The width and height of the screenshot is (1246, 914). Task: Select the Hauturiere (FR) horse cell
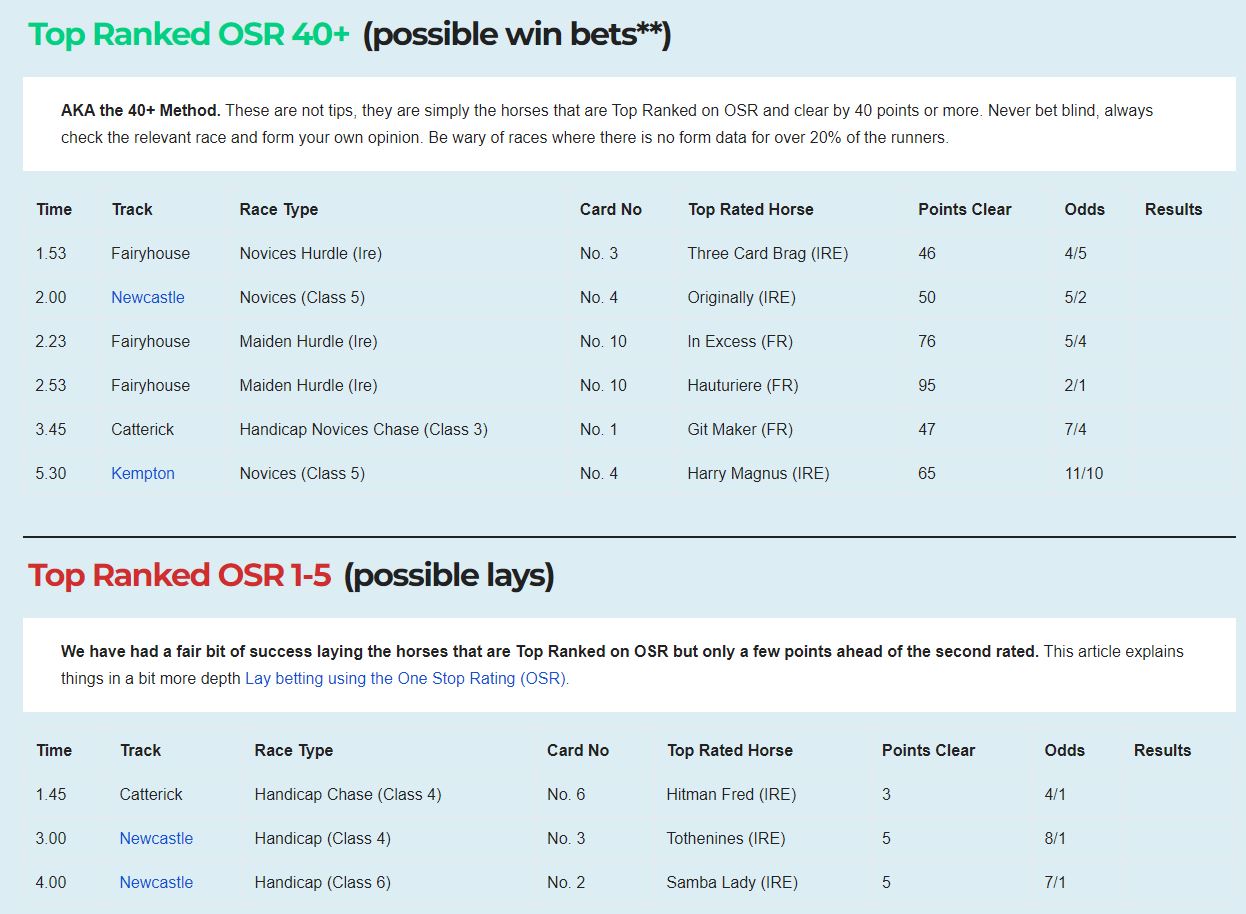pos(742,385)
